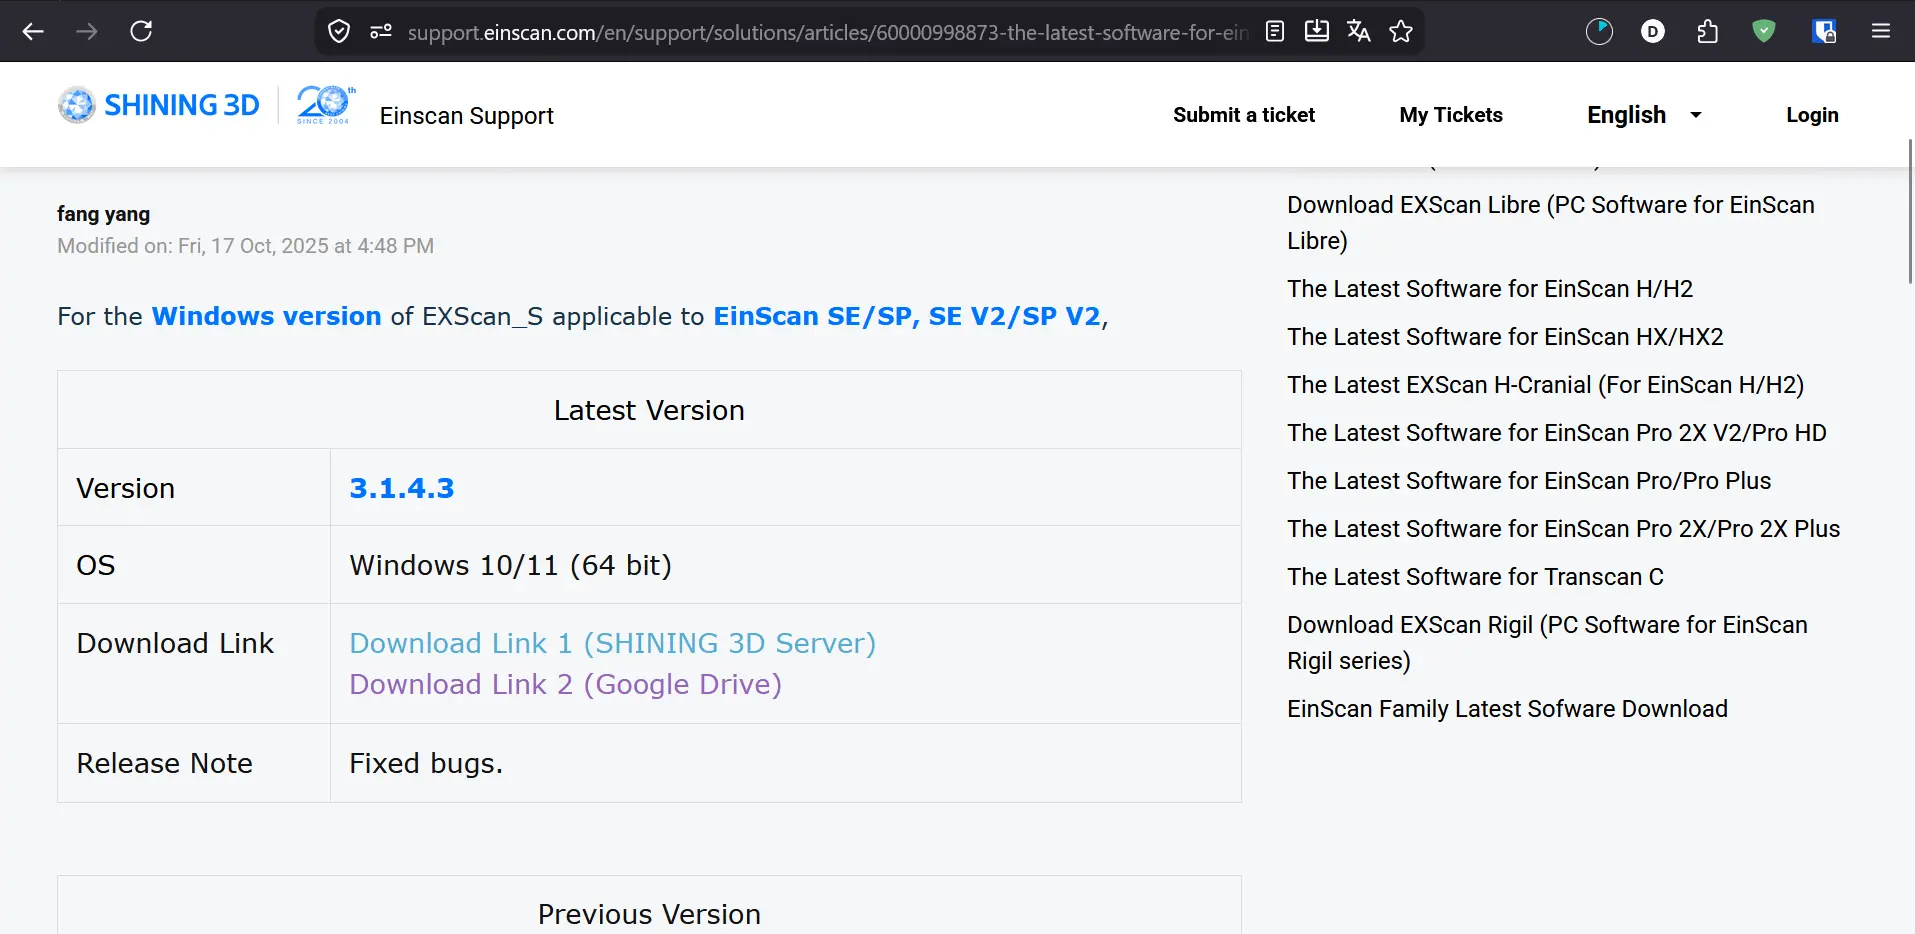Viewport: 1915px width, 934px height.
Task: Open the tracking protection shield icon
Action: pos(339,32)
